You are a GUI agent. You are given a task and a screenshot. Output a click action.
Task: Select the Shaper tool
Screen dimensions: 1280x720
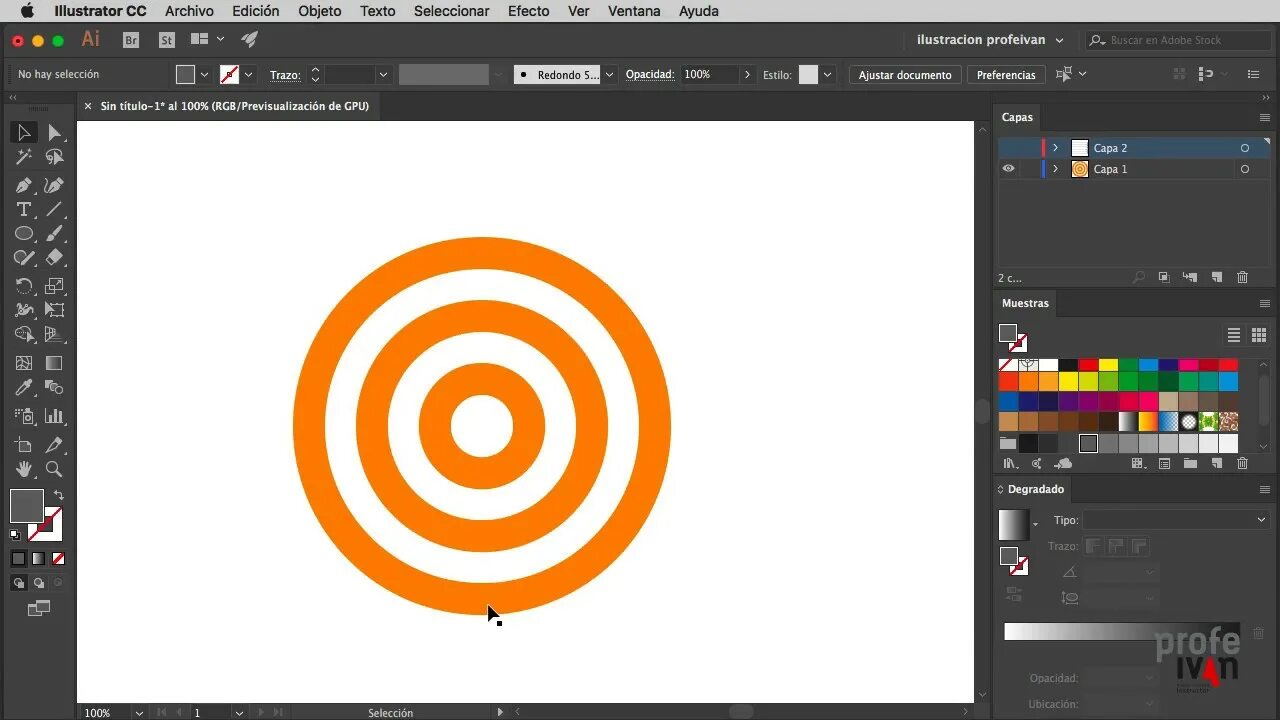point(24,257)
